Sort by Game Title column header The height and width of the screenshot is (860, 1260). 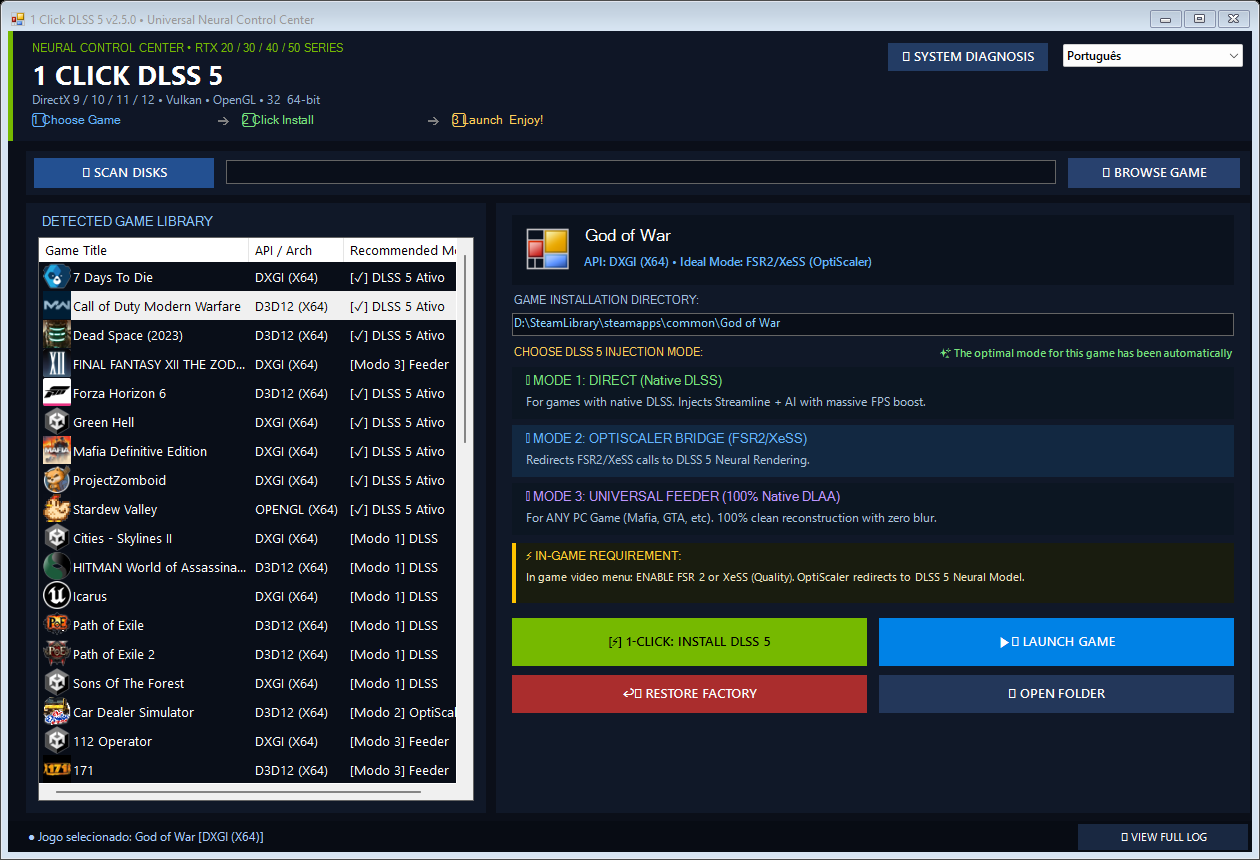coord(144,250)
